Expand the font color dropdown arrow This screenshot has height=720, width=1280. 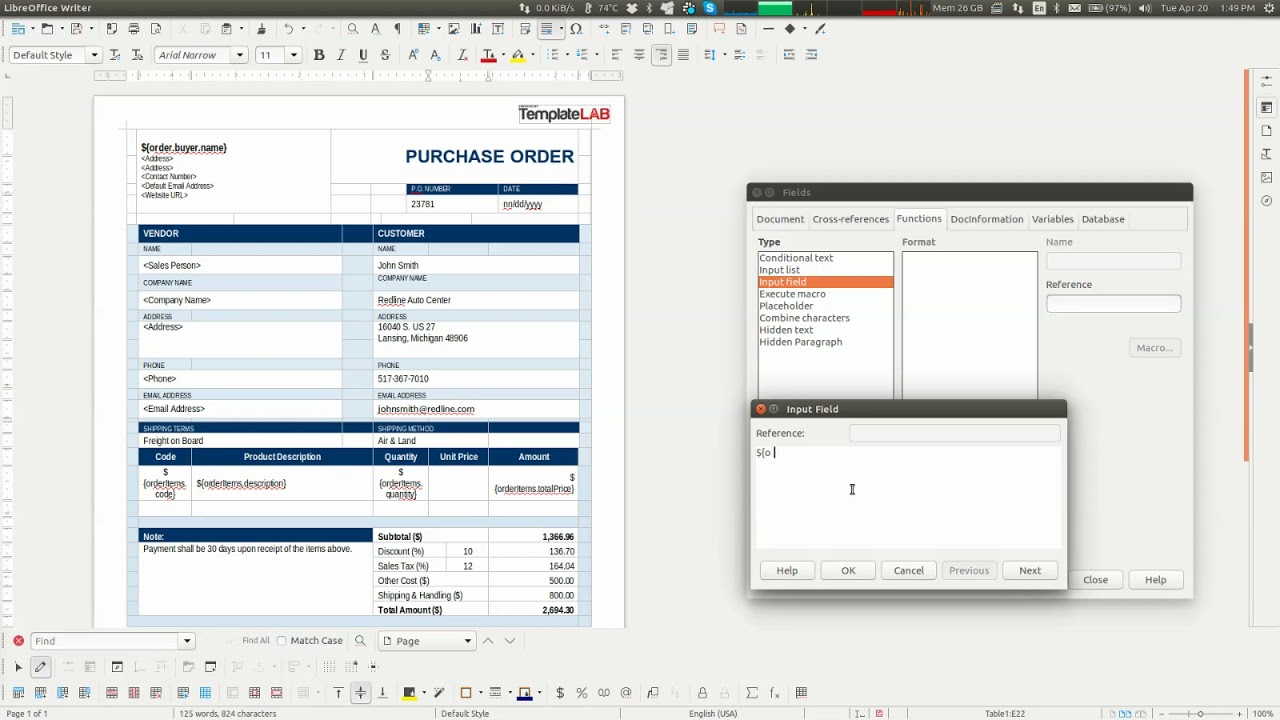(x=503, y=55)
